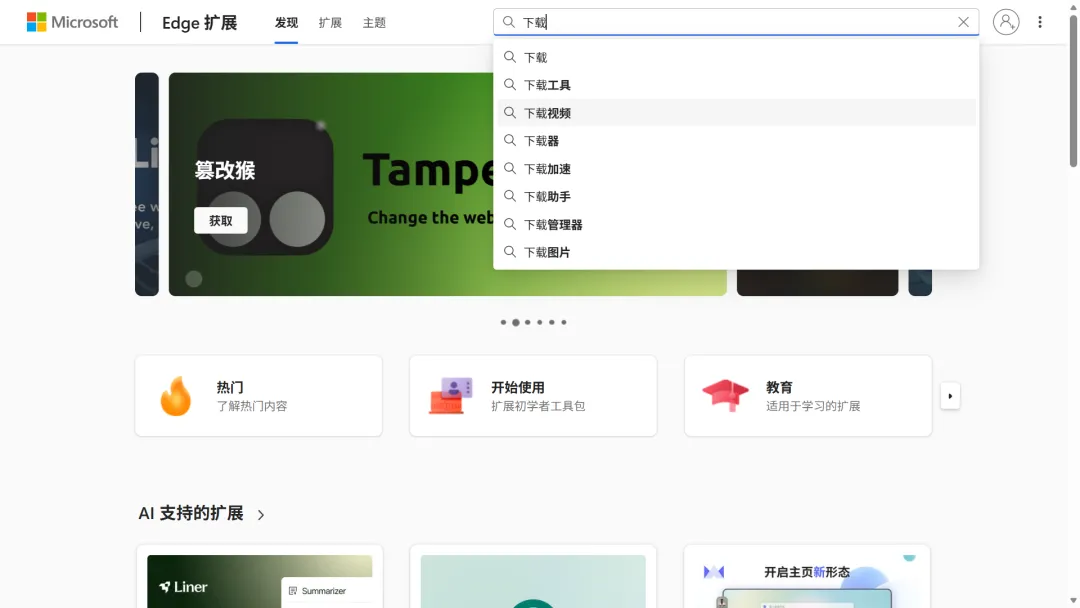Image resolution: width=1080 pixels, height=608 pixels.
Task: Click the 开始使用 toolkit icon
Action: pyautogui.click(x=450, y=396)
